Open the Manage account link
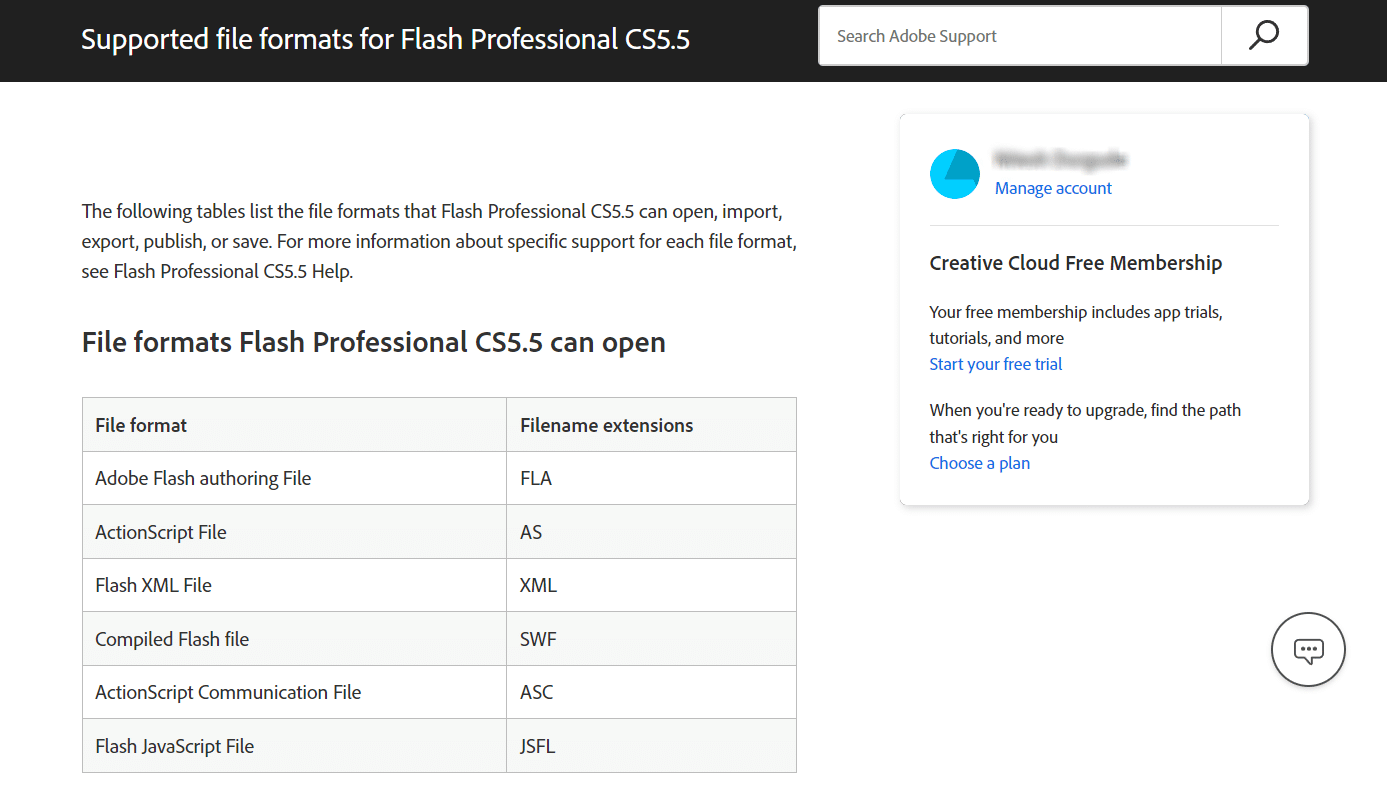 coord(1053,188)
